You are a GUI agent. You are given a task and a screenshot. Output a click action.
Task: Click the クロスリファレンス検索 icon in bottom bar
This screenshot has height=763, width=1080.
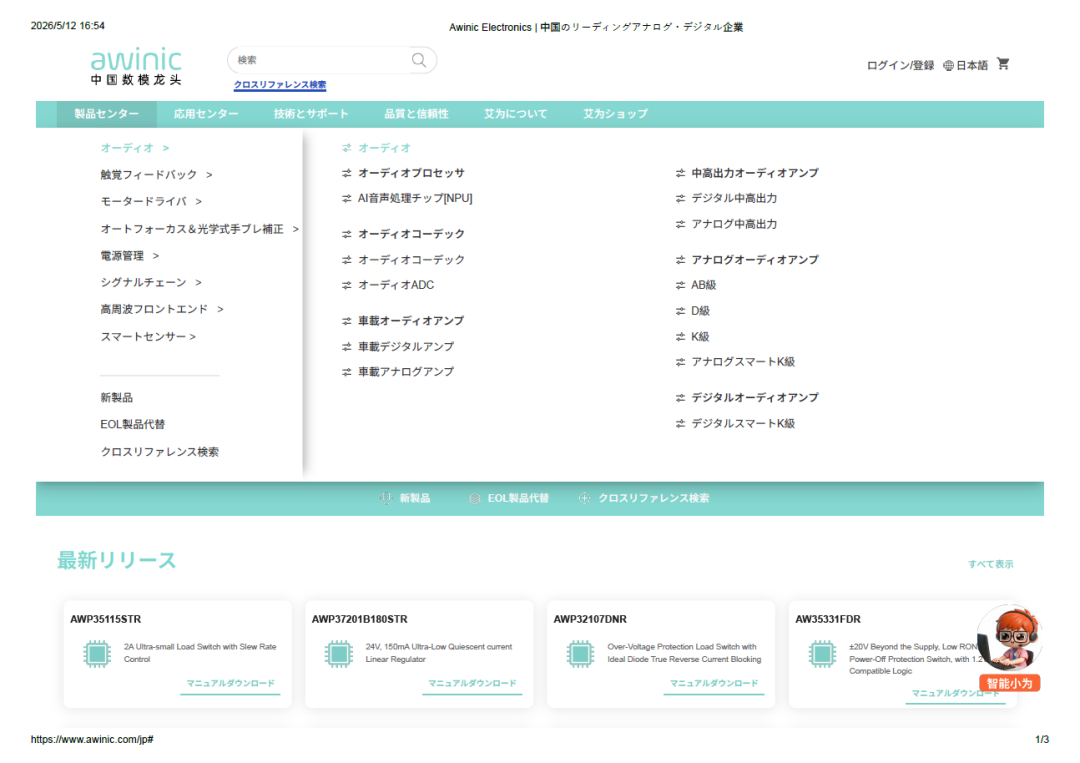584,498
